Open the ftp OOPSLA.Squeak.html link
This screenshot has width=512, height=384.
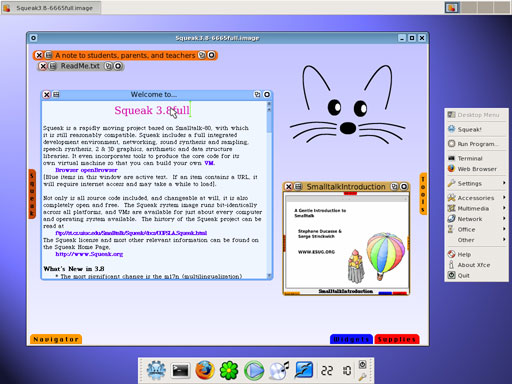131,233
